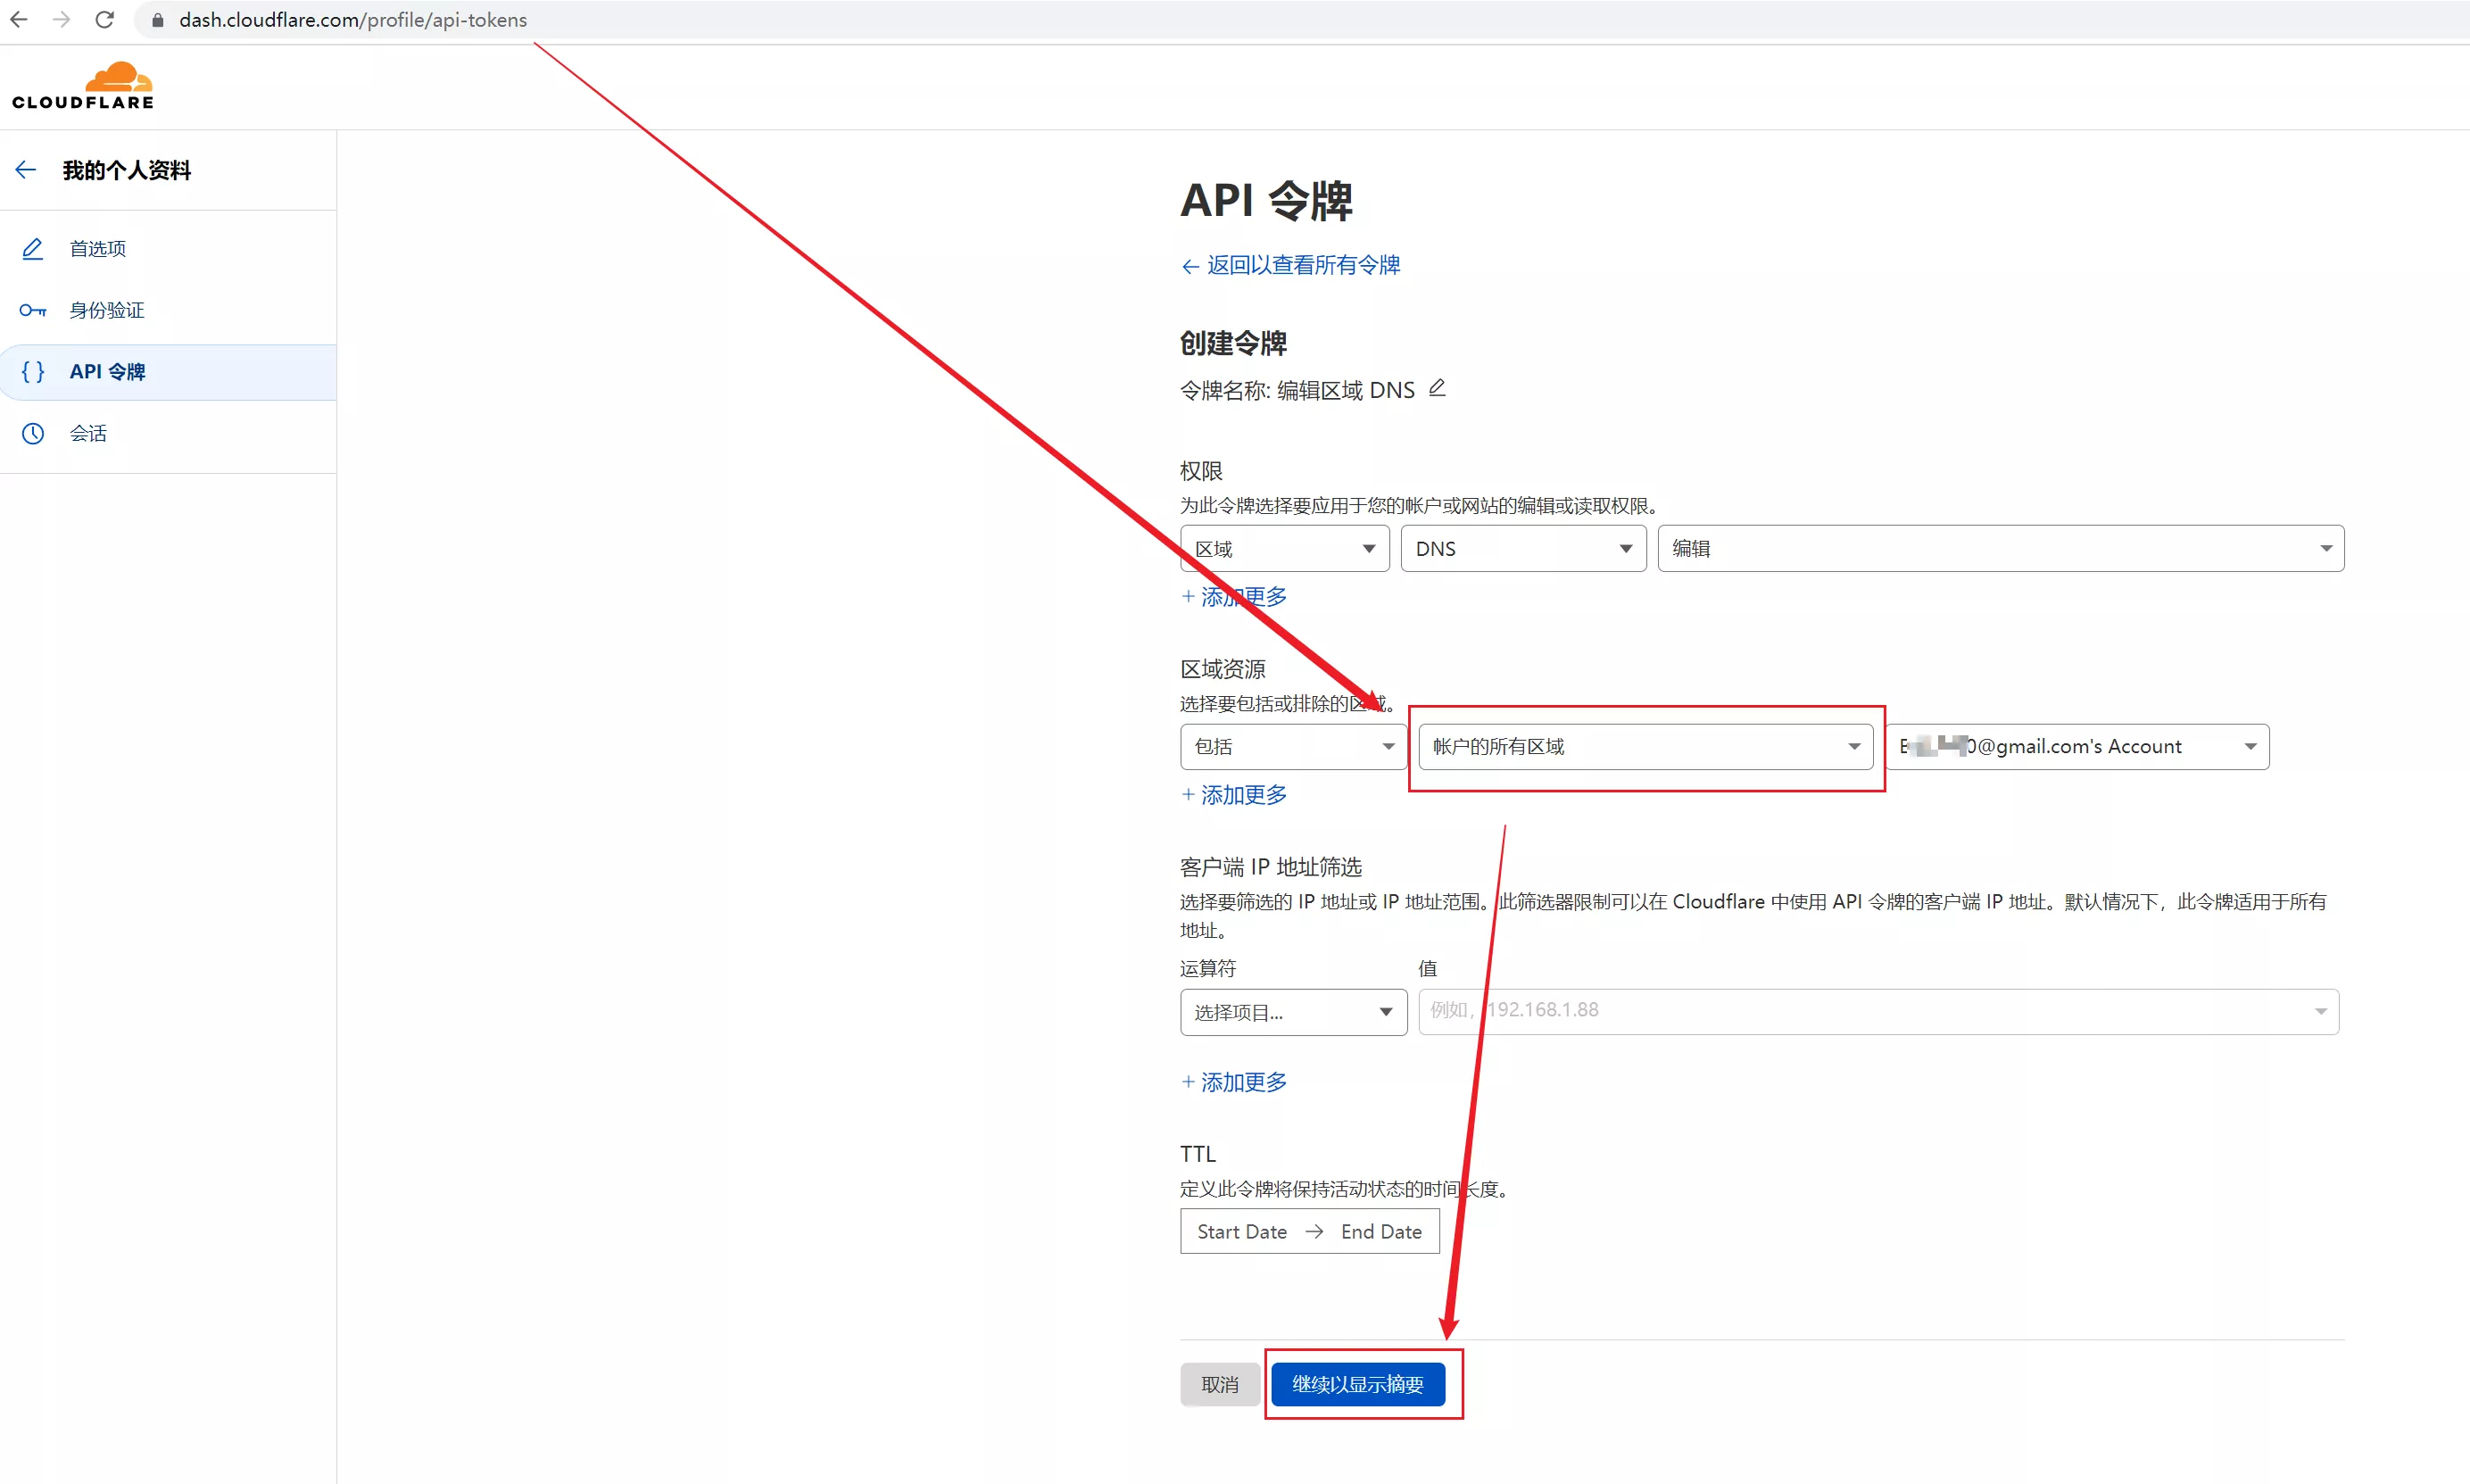
Task: Go to 身份验证 sidebar item
Action: click(x=107, y=310)
